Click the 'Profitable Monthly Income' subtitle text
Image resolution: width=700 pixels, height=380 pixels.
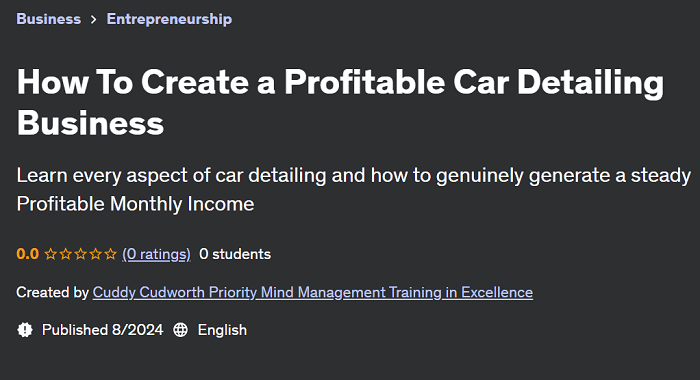click(135, 204)
